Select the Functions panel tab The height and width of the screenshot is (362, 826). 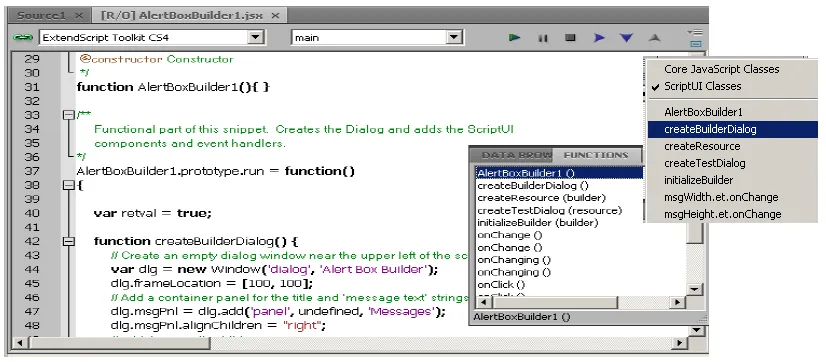[596, 155]
